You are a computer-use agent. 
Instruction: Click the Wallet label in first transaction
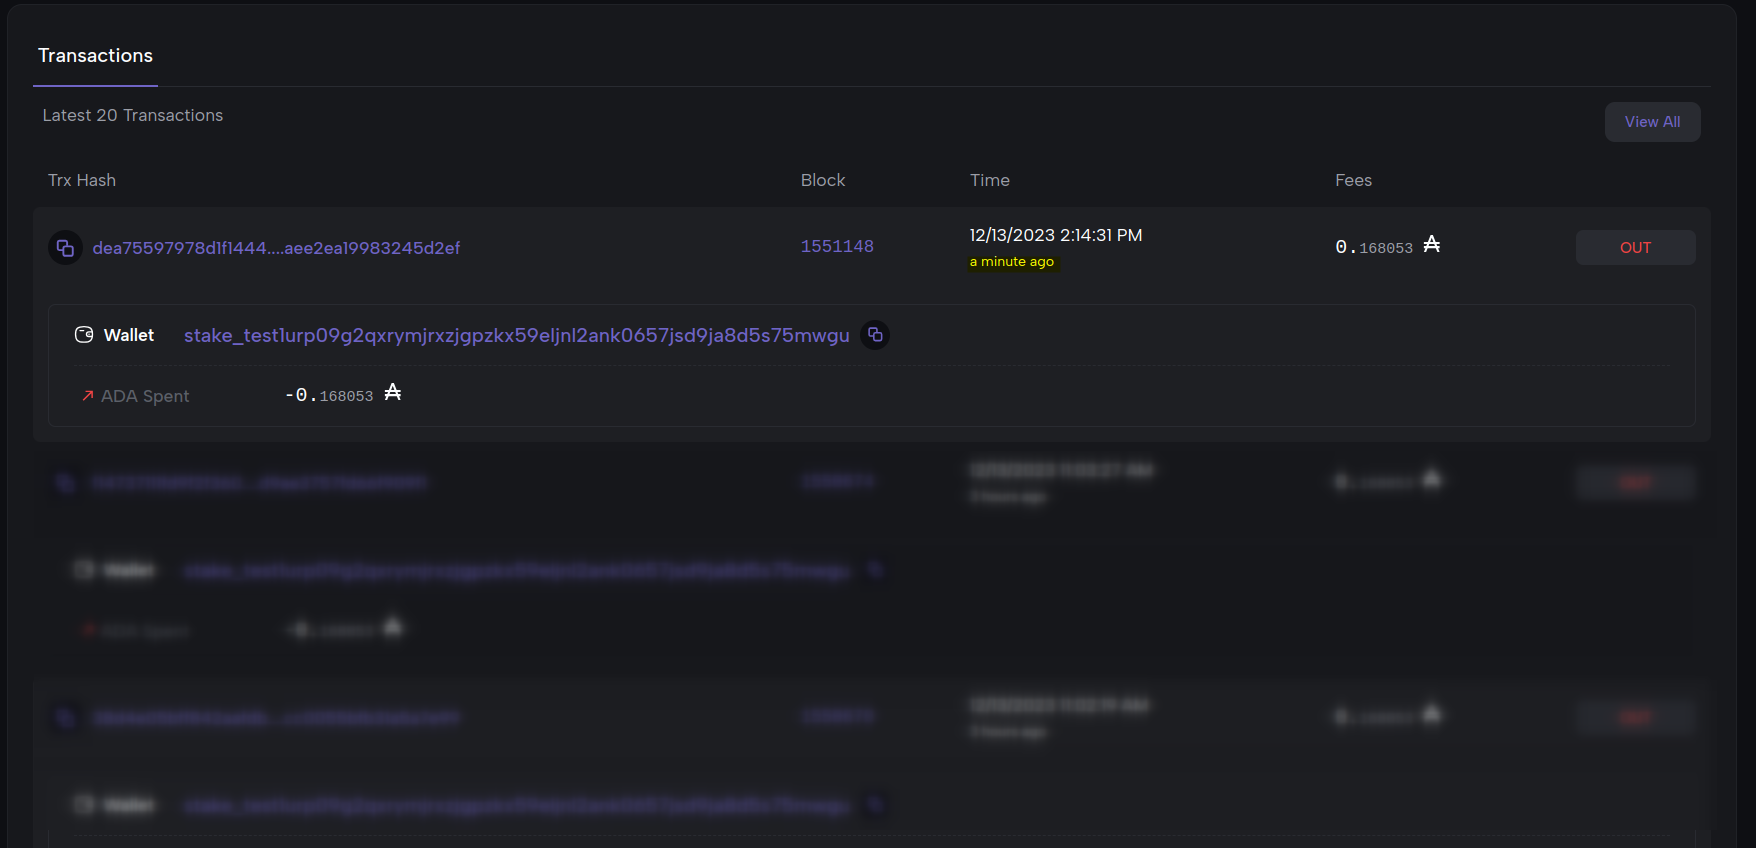129,335
